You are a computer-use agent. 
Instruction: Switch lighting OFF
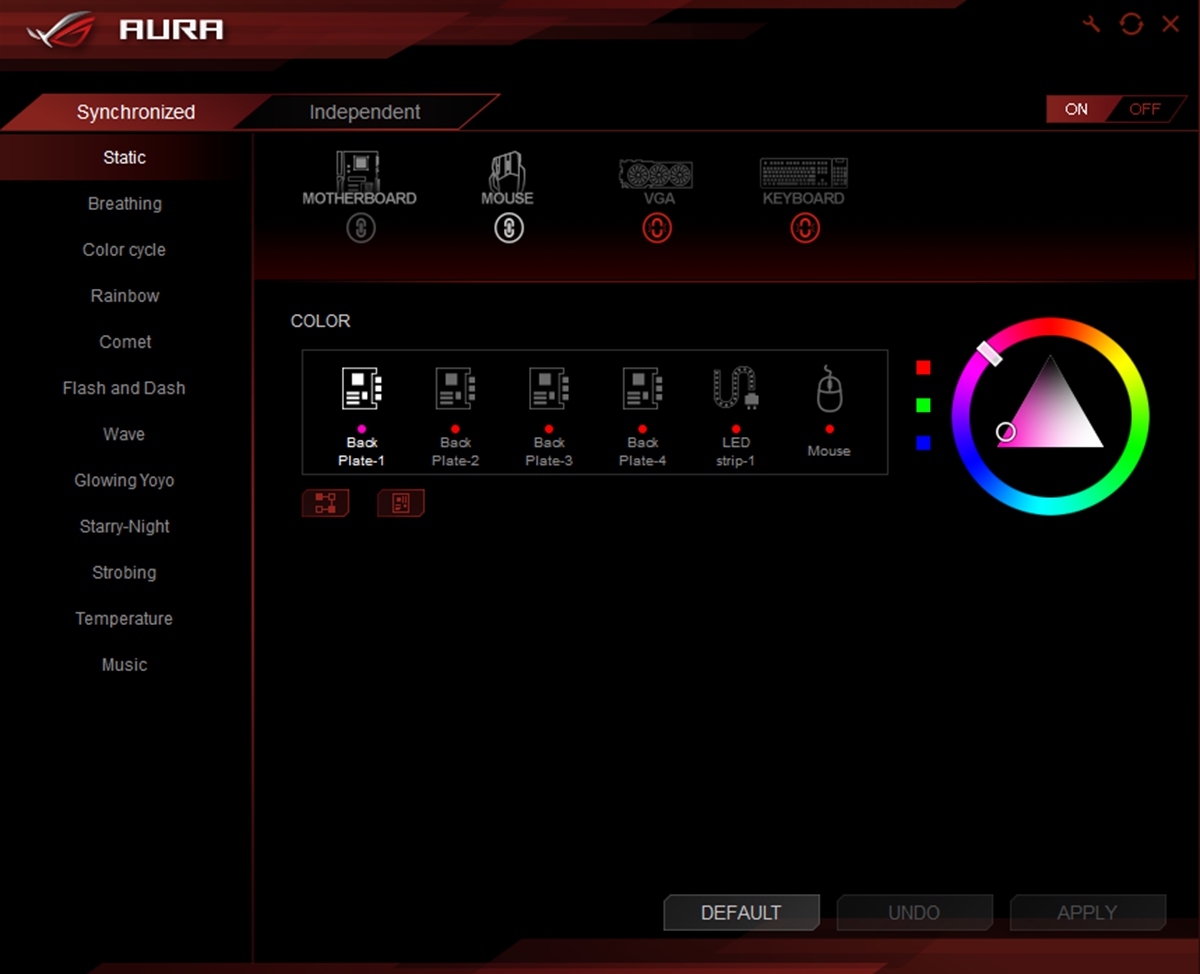[1145, 109]
